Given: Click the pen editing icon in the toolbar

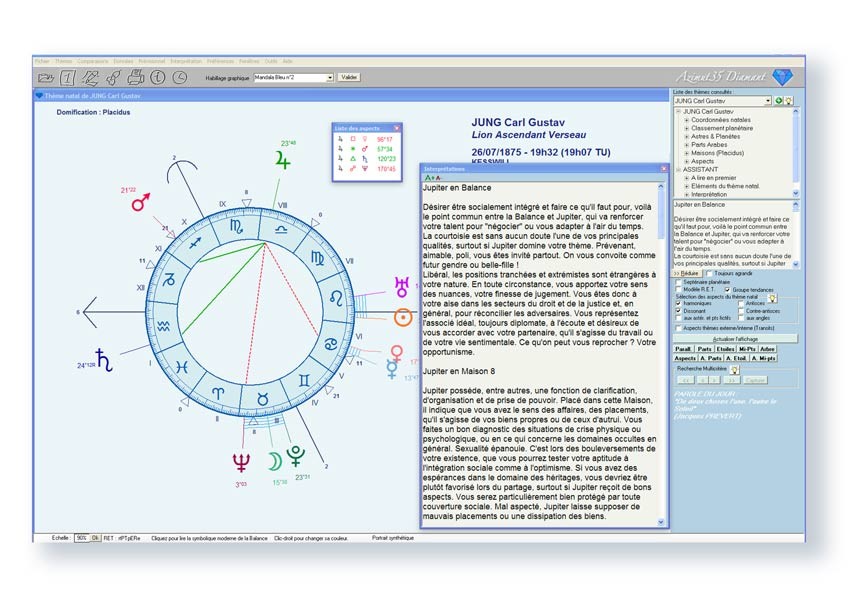Looking at the screenshot, I should tap(89, 77).
